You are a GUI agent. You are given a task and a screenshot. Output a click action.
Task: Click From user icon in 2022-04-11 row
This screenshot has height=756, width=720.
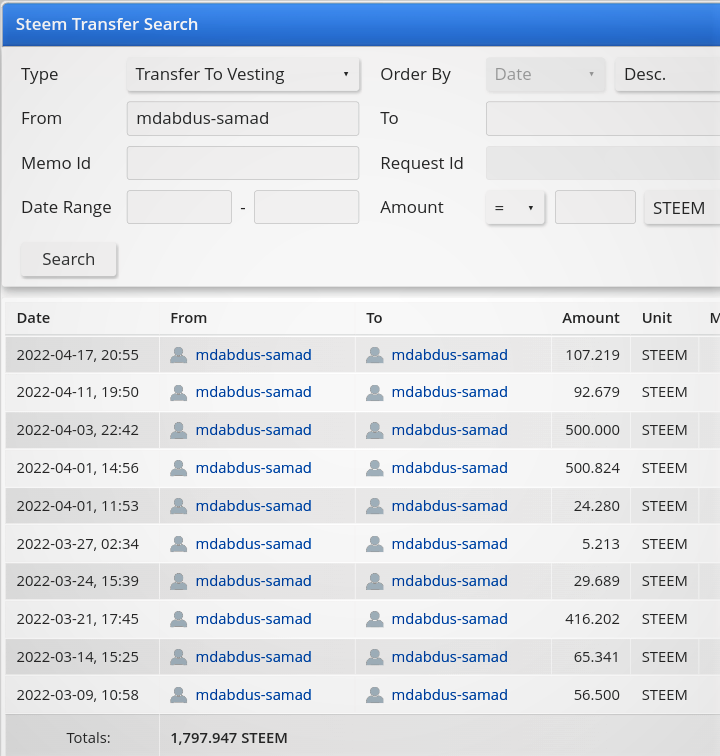[178, 392]
